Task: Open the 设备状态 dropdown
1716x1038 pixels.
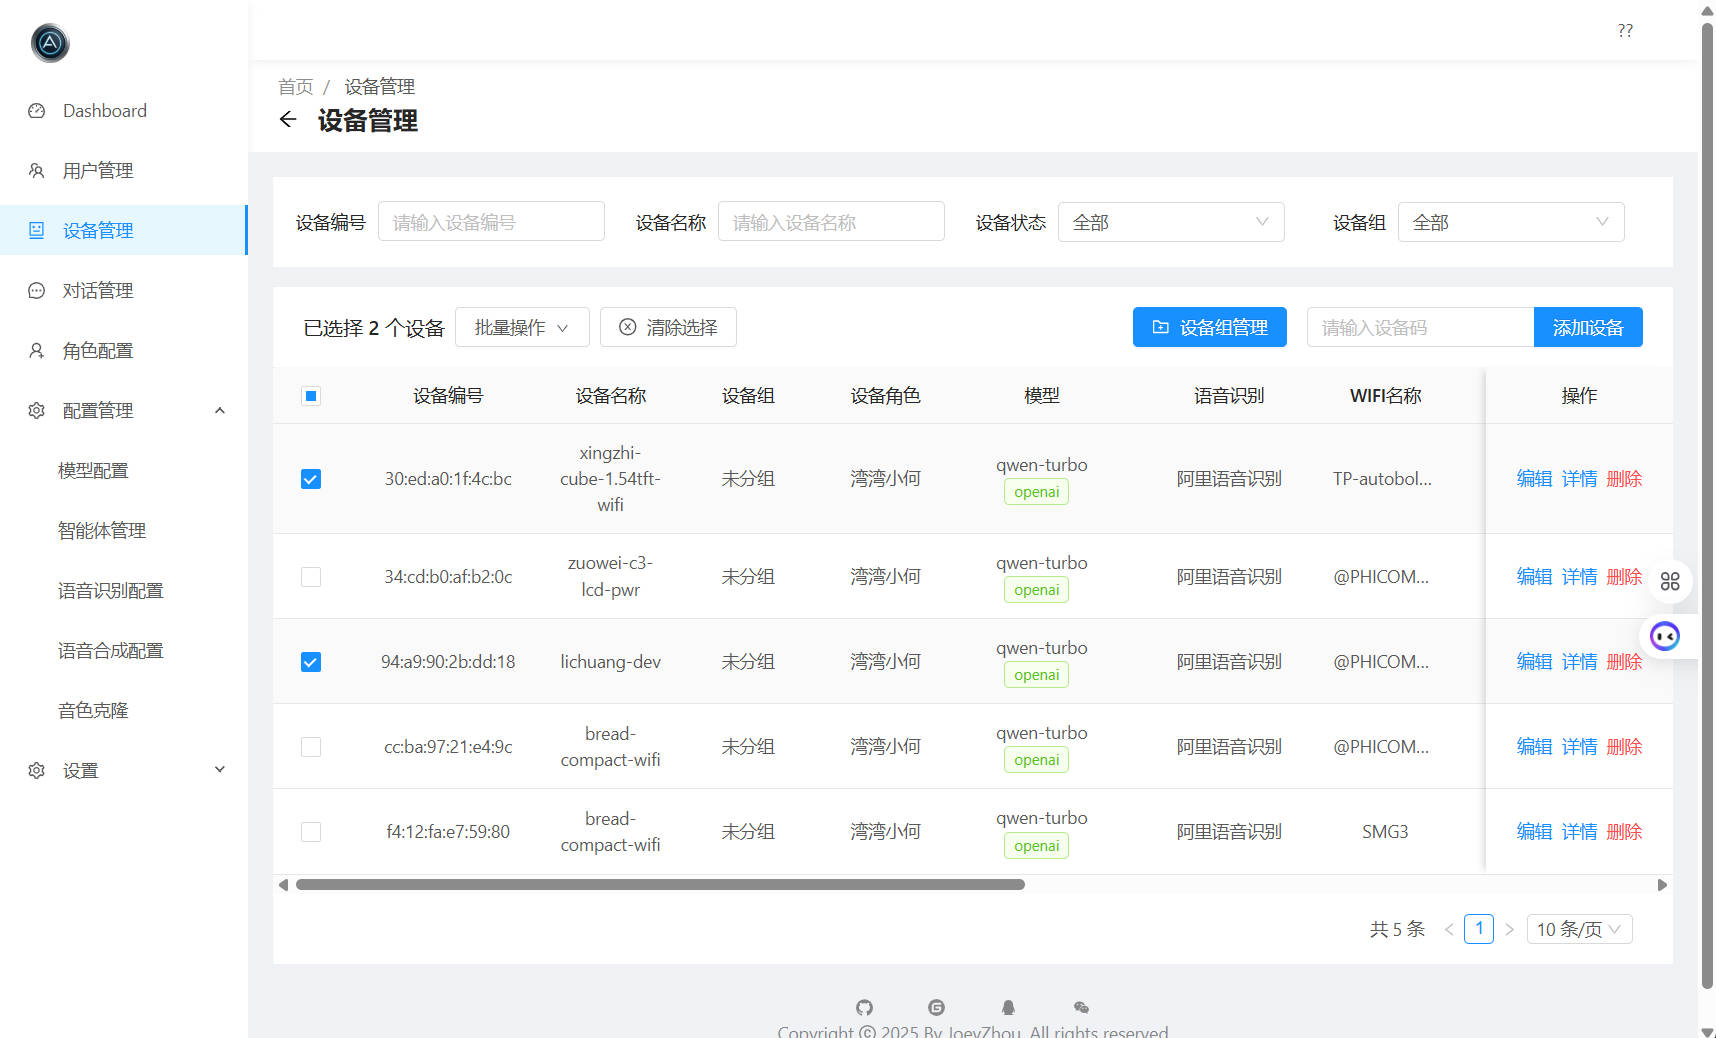Action: (1170, 222)
